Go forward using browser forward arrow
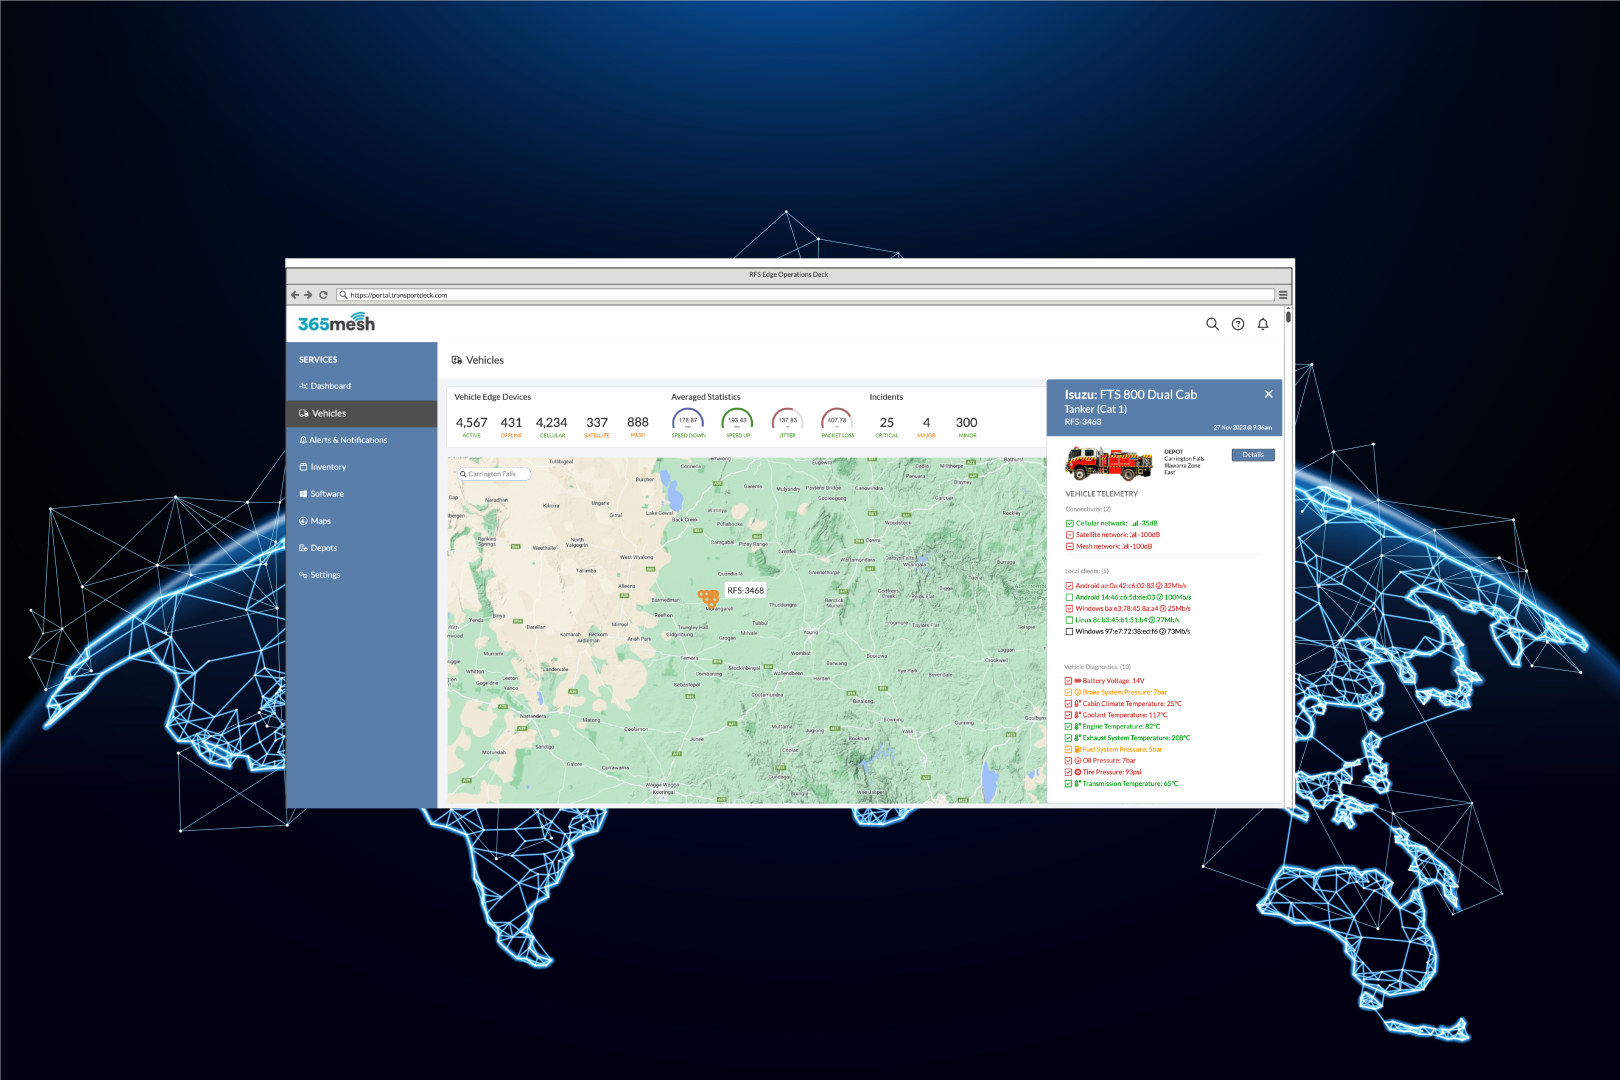This screenshot has width=1620, height=1080. pyautogui.click(x=308, y=295)
